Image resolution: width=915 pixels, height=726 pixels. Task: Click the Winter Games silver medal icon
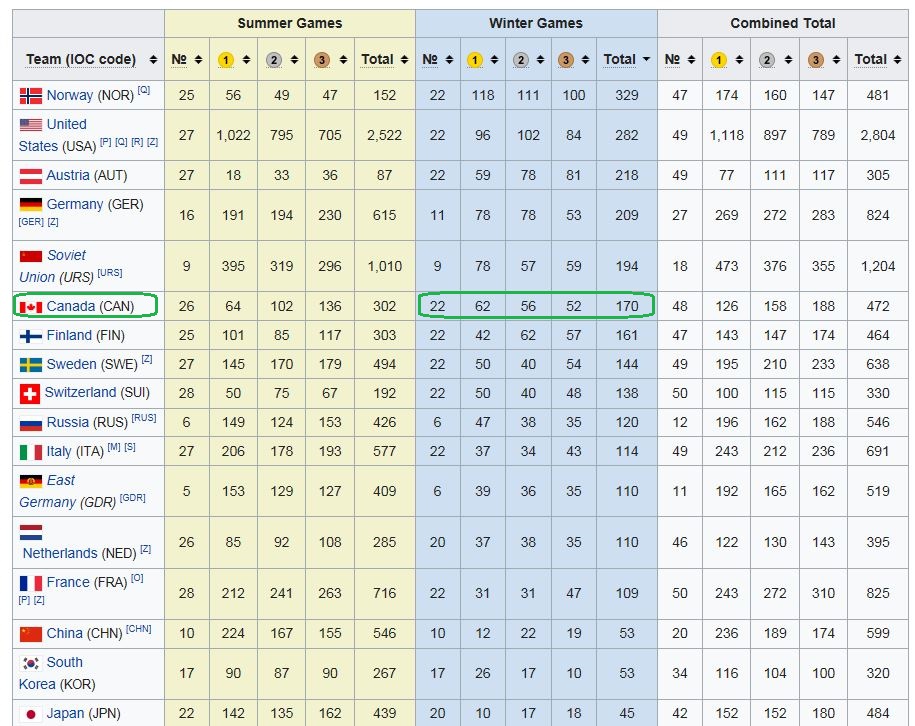520,60
